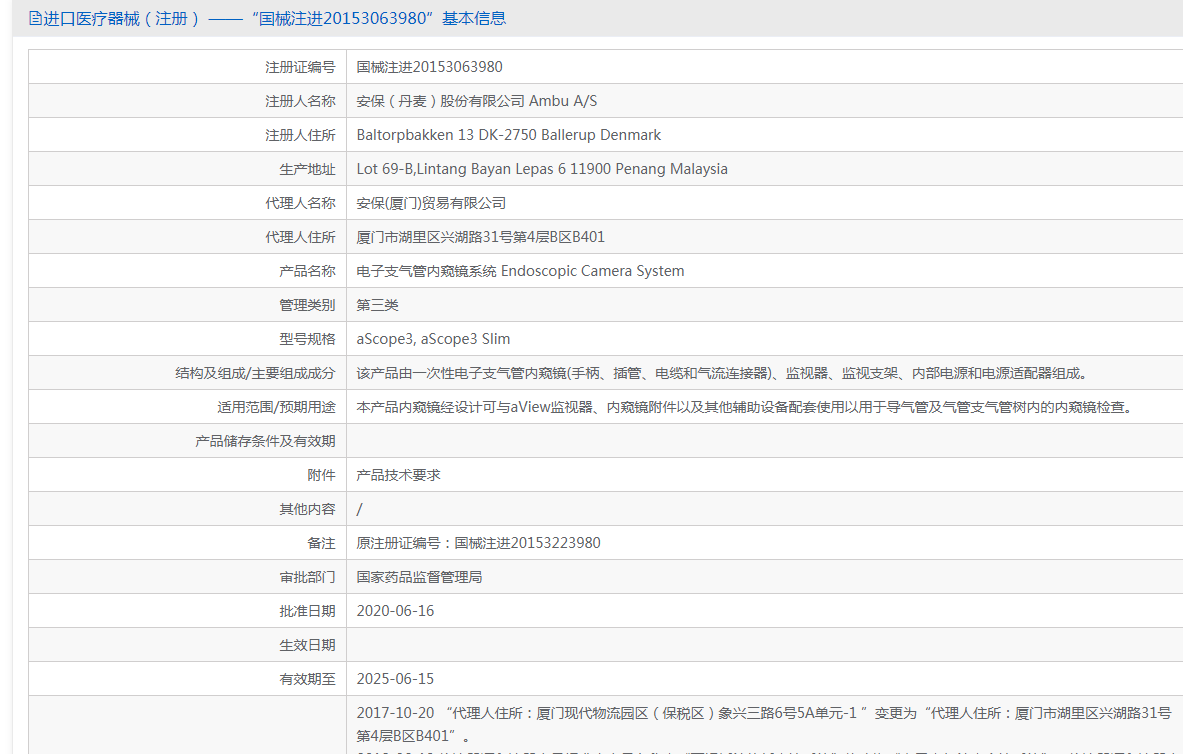Select the registration number 国械注进20153063980 cell
Screen dimensions: 1183x754
429,67
